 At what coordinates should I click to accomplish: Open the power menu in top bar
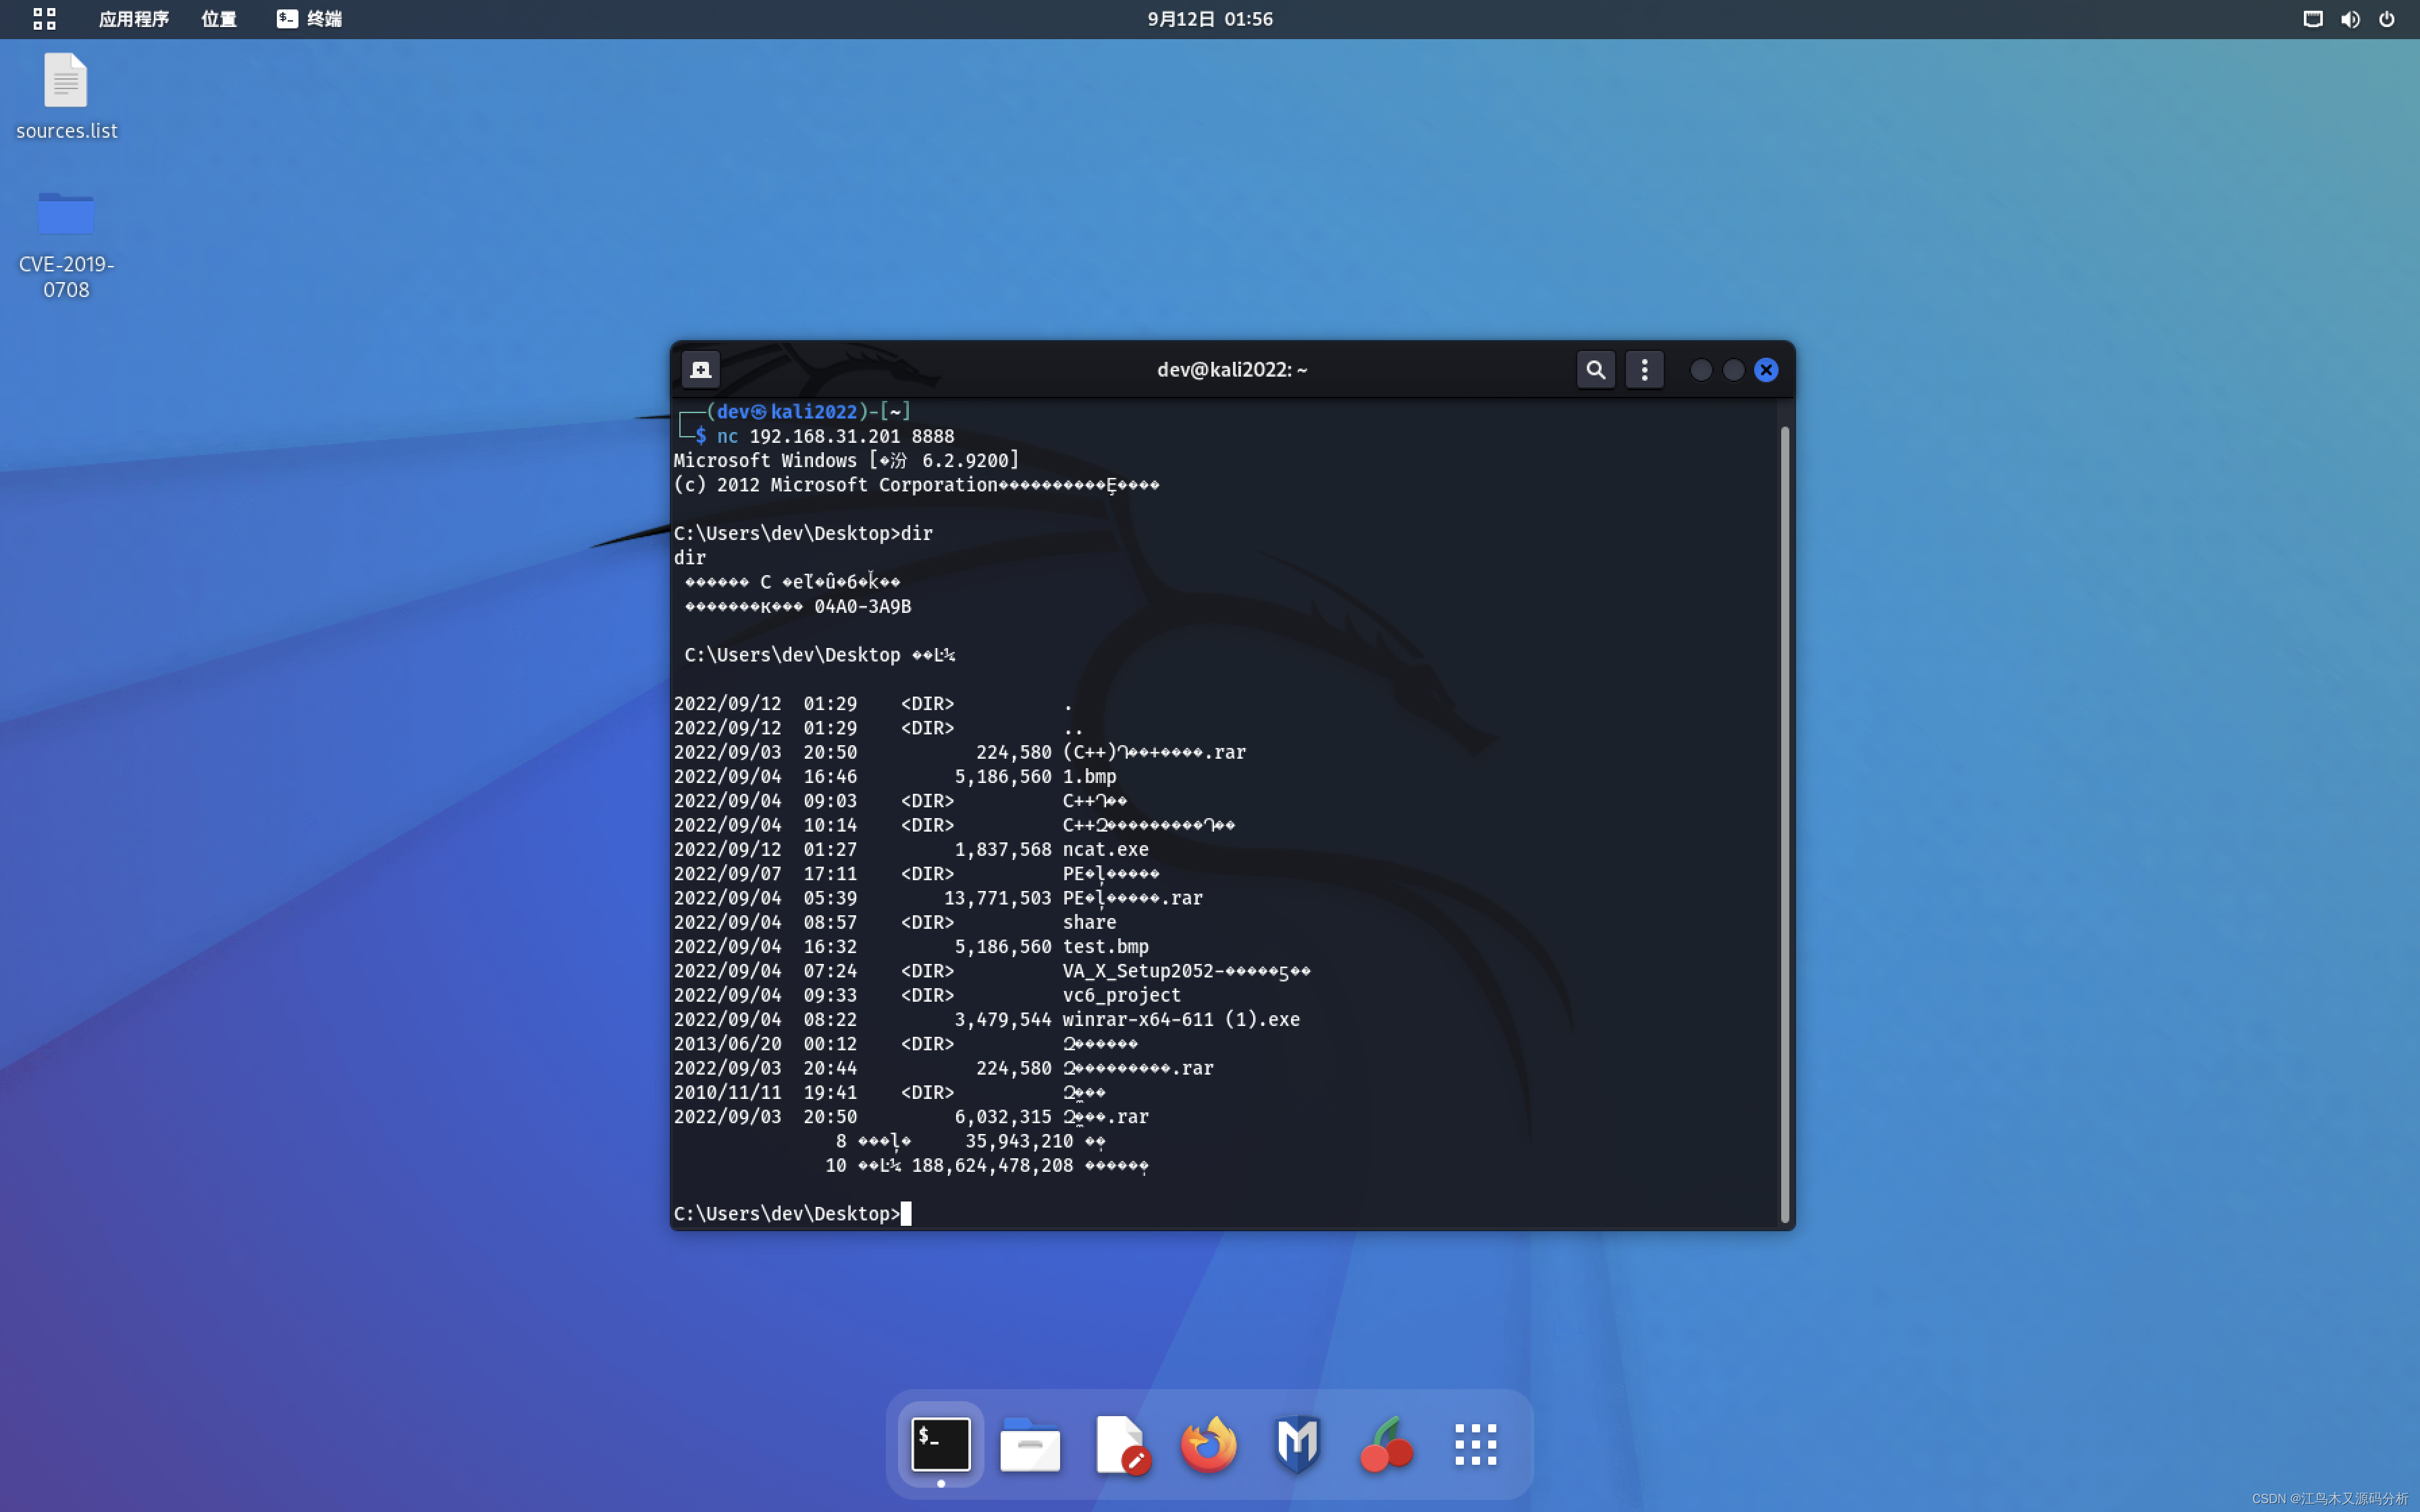[2389, 19]
